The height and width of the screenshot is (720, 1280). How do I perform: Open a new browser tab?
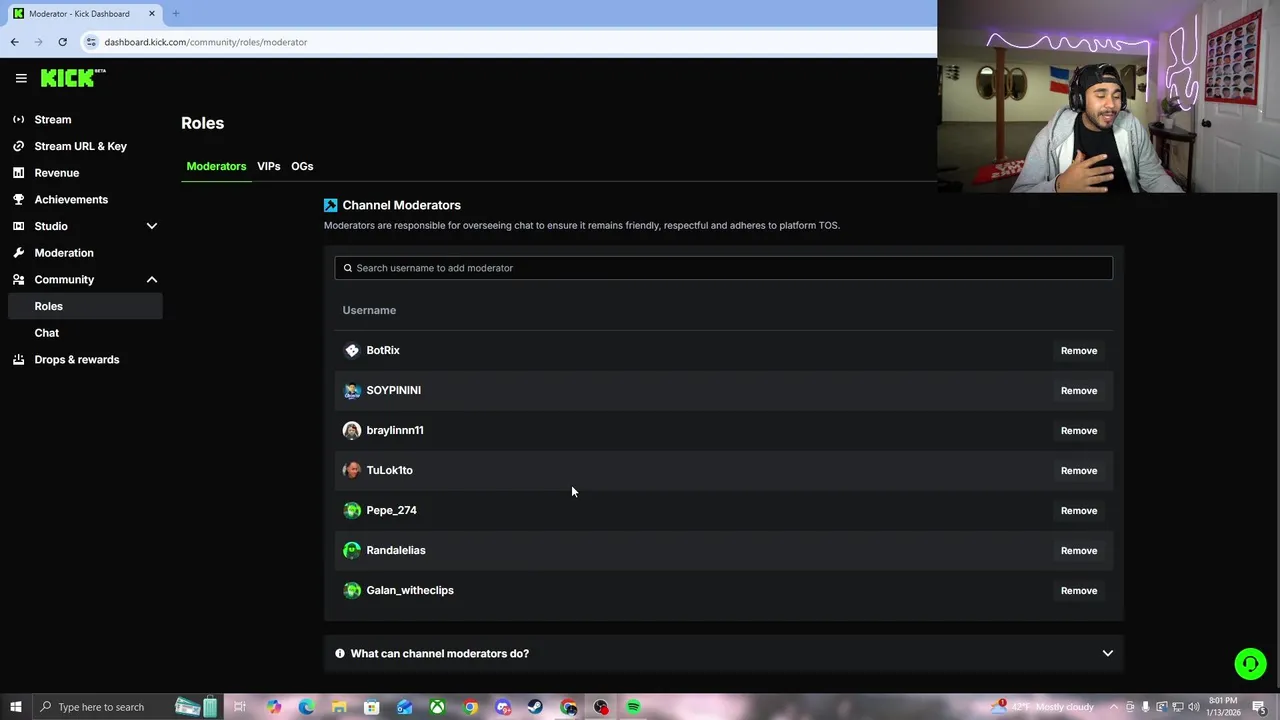[176, 14]
